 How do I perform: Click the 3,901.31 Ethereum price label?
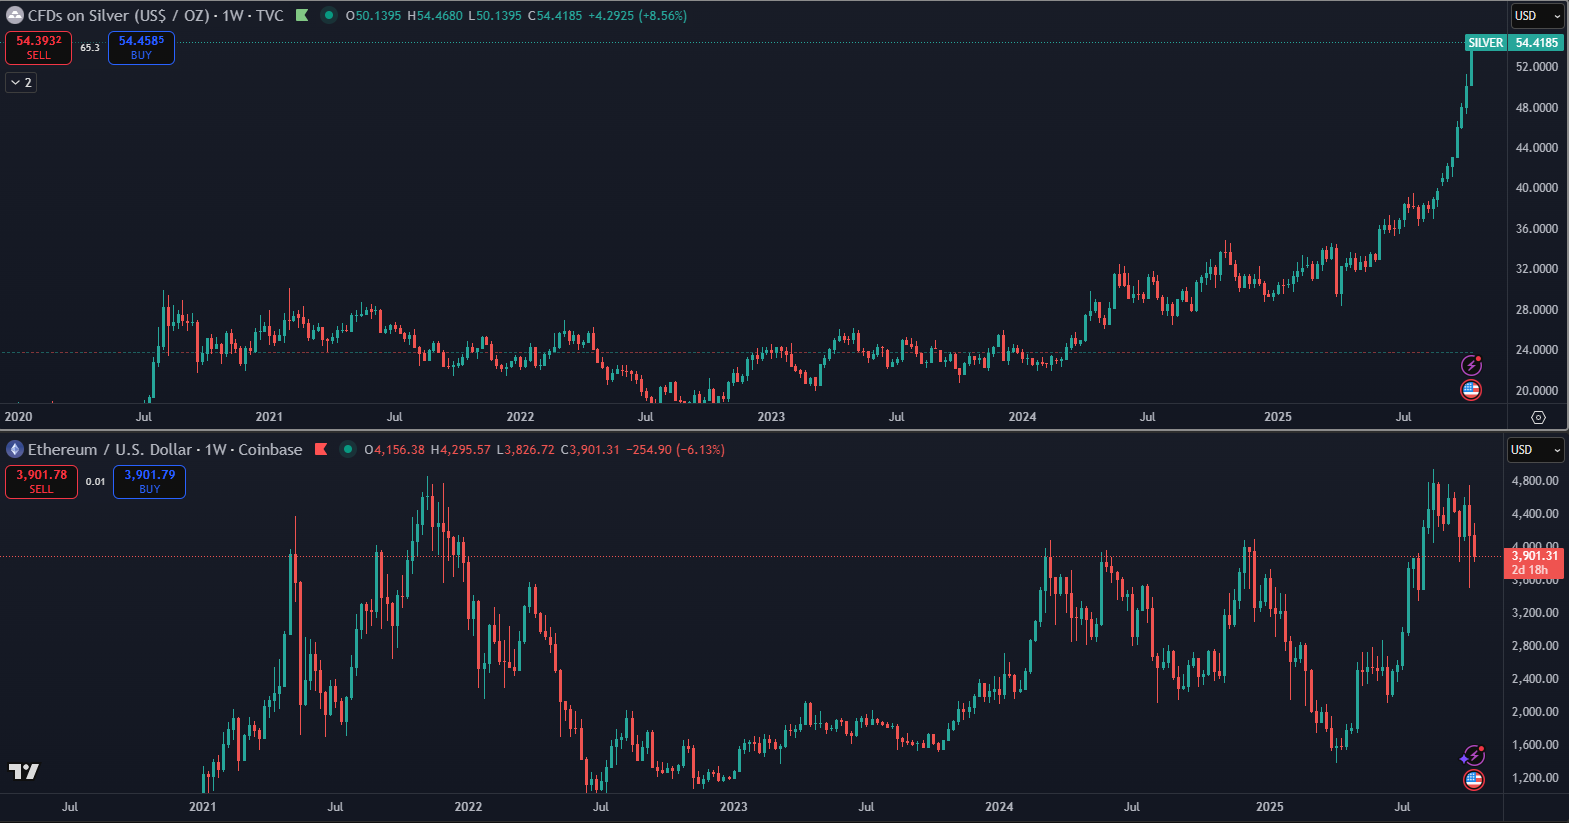tap(1534, 563)
